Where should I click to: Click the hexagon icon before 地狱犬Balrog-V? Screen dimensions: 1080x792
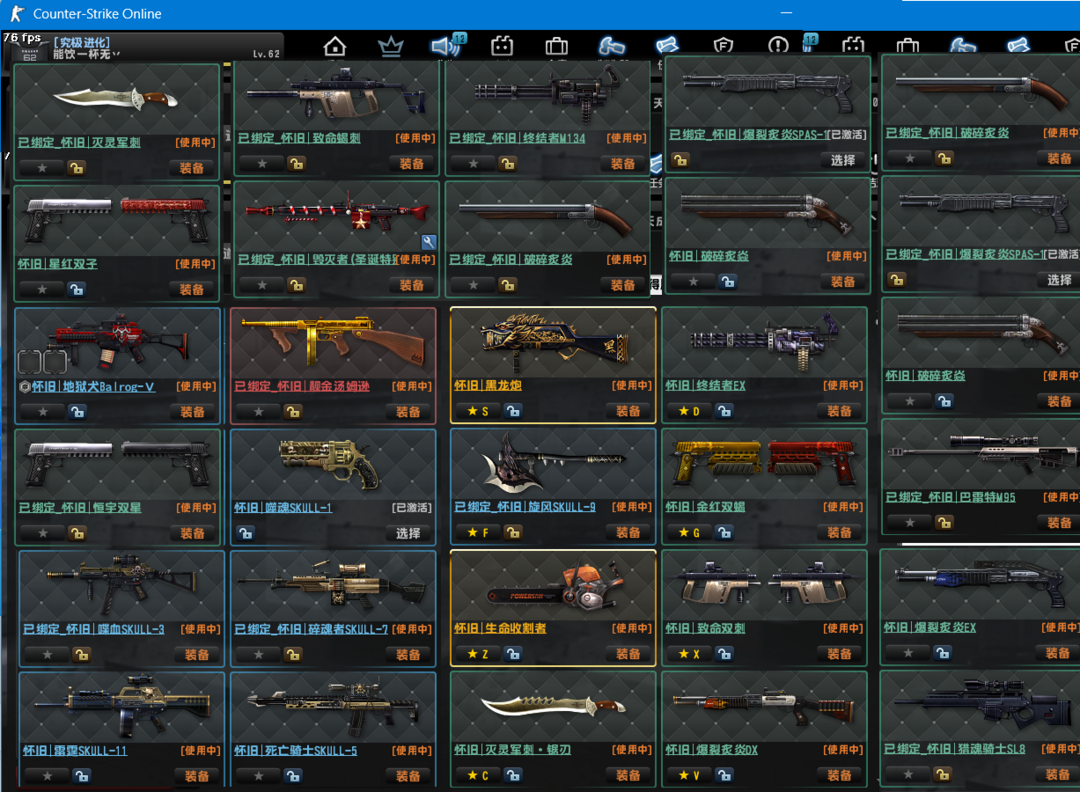25,387
